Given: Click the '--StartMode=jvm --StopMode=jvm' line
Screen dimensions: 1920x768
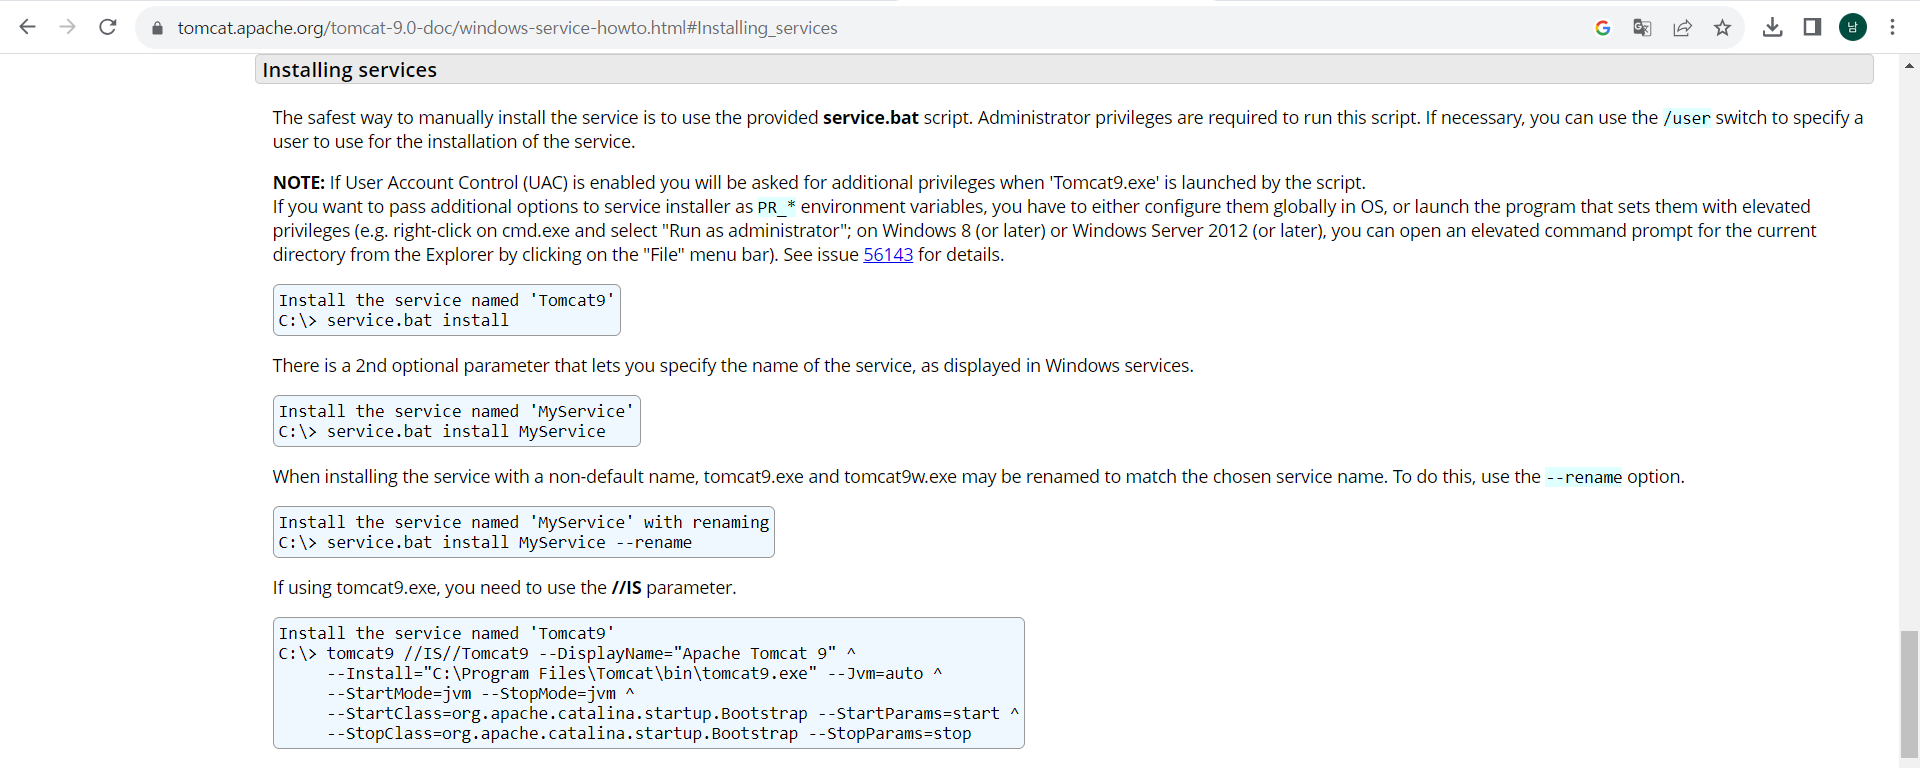Looking at the screenshot, I should (x=480, y=693).
